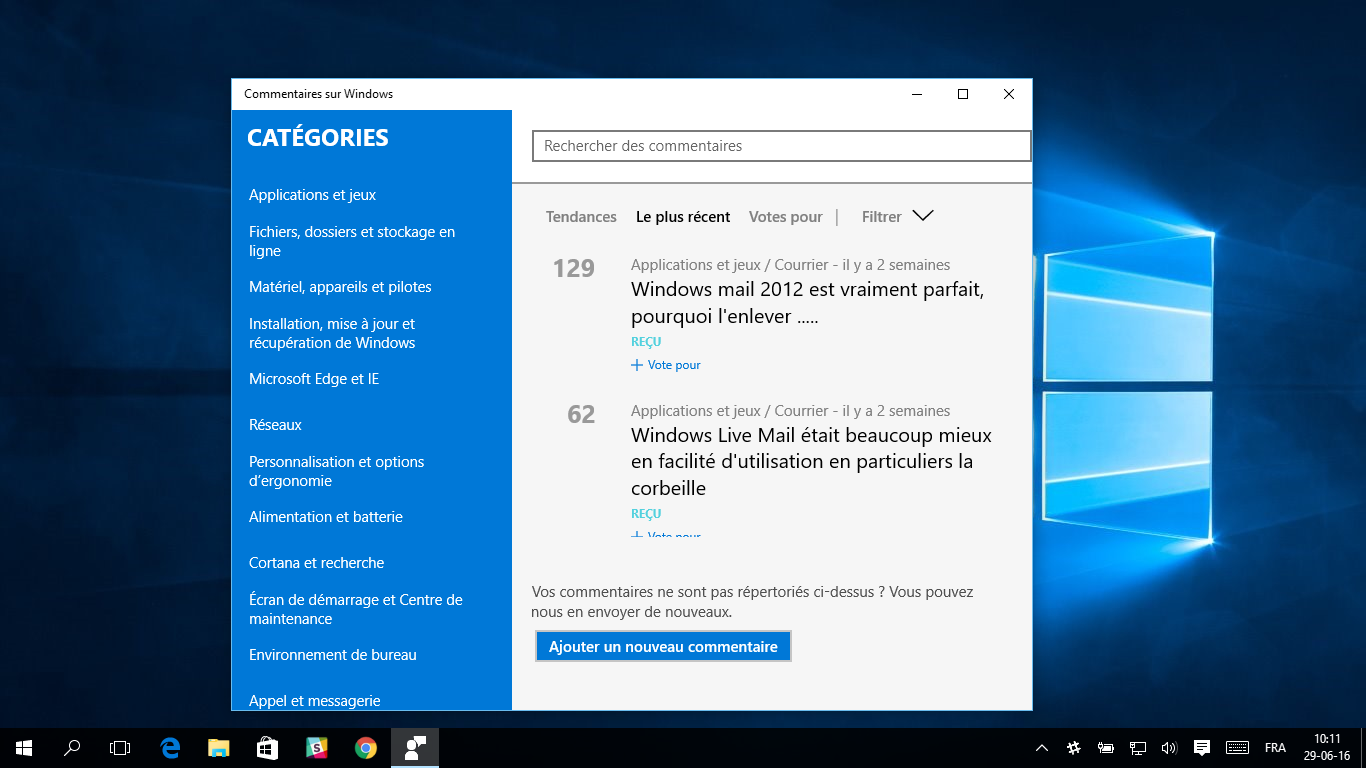Image resolution: width=1366 pixels, height=768 pixels.
Task: Click the CATÉGORIES heading
Action: (318, 138)
